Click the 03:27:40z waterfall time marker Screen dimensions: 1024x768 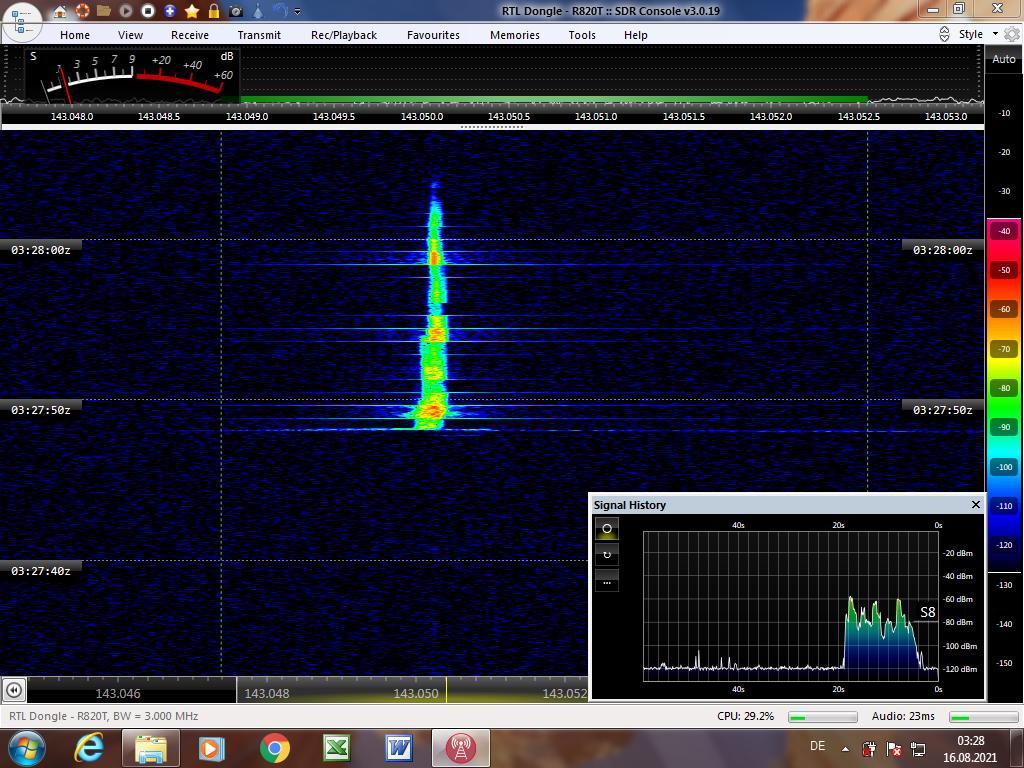tap(41, 571)
